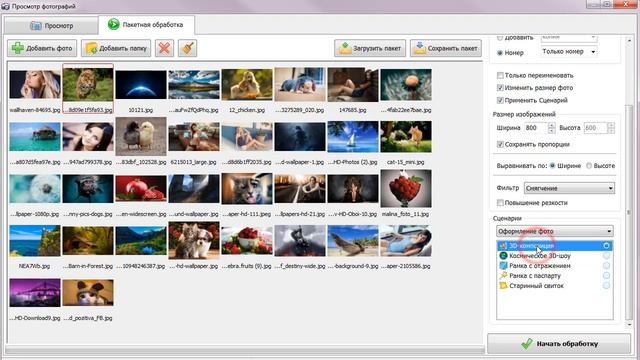Increase Ширина value with up arrow

tap(551, 125)
